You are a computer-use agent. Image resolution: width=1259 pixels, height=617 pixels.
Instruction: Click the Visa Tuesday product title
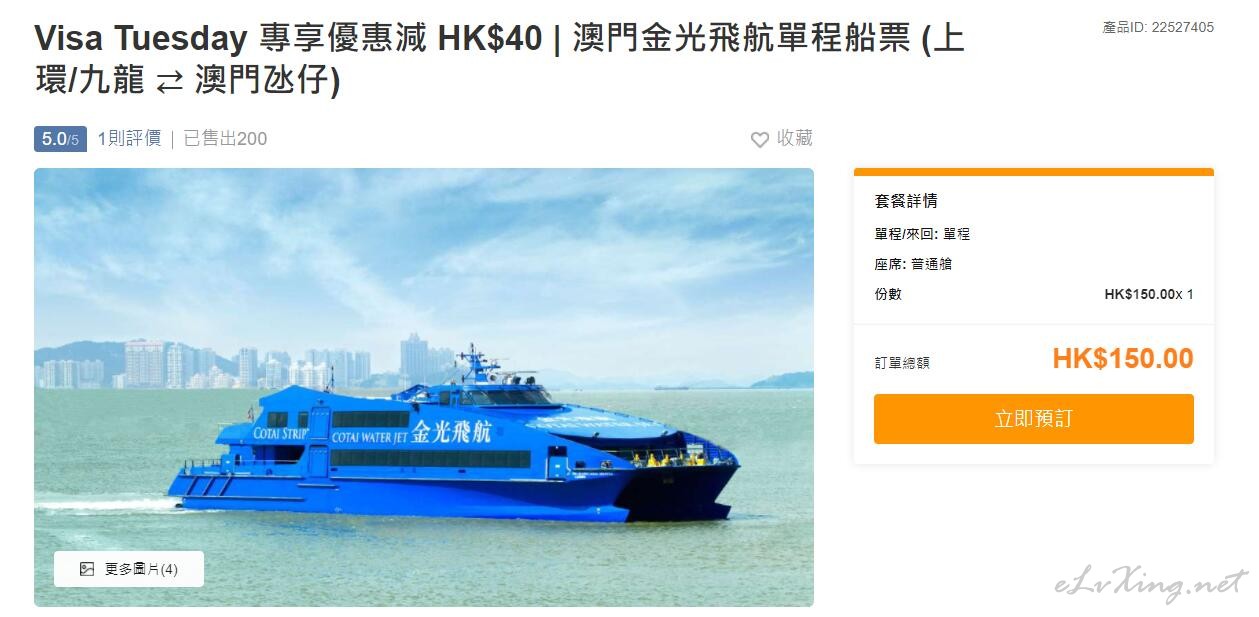[x=499, y=59]
